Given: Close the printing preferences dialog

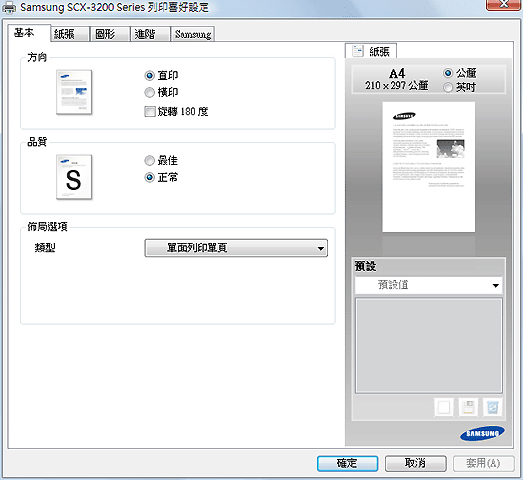Looking at the screenshot, I should point(503,4).
